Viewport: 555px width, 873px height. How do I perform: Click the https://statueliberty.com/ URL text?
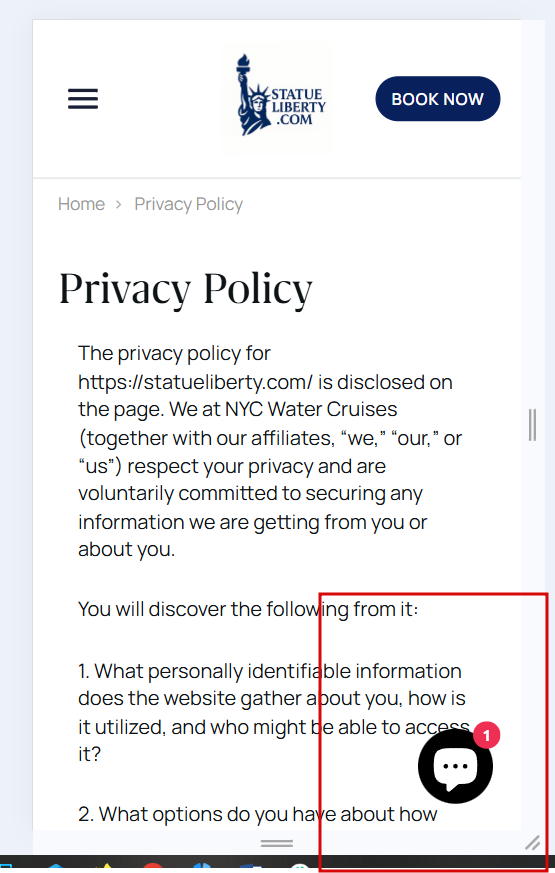[x=195, y=382]
